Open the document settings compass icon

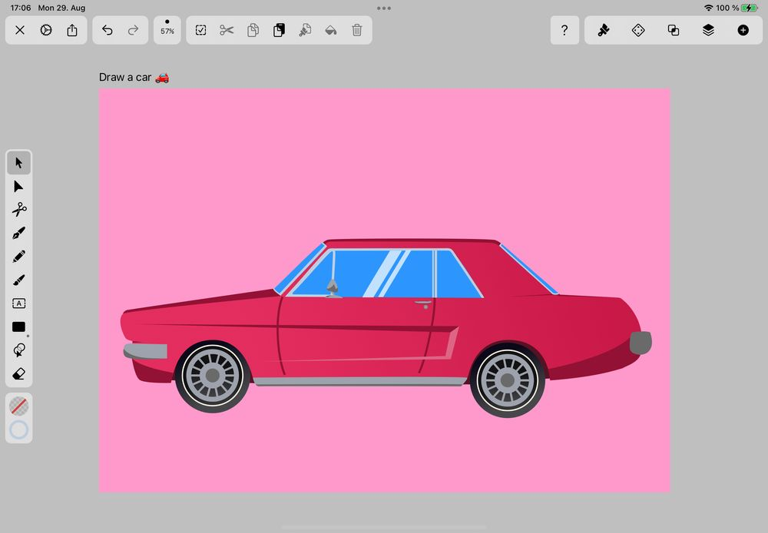[46, 30]
